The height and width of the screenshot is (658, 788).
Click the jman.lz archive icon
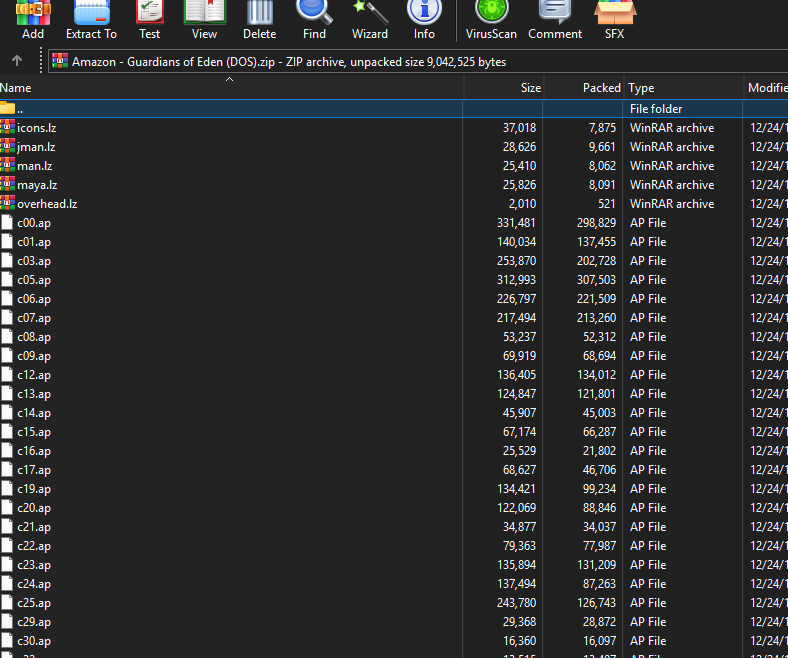coord(8,146)
